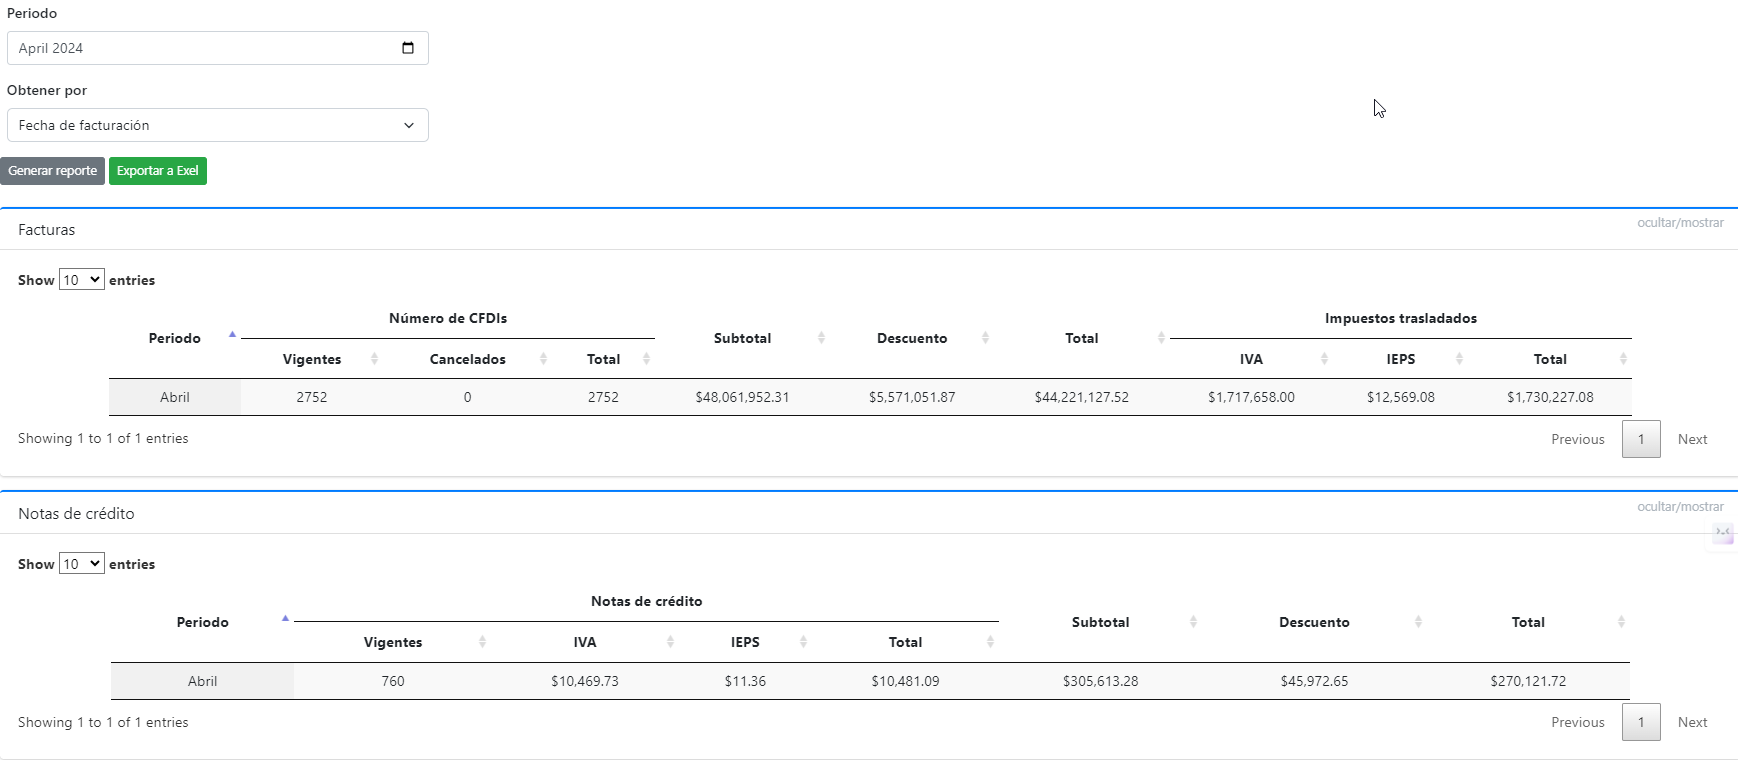Sort Facturas by Subtotal column arrows
Image resolution: width=1738 pixels, height=760 pixels.
click(821, 338)
